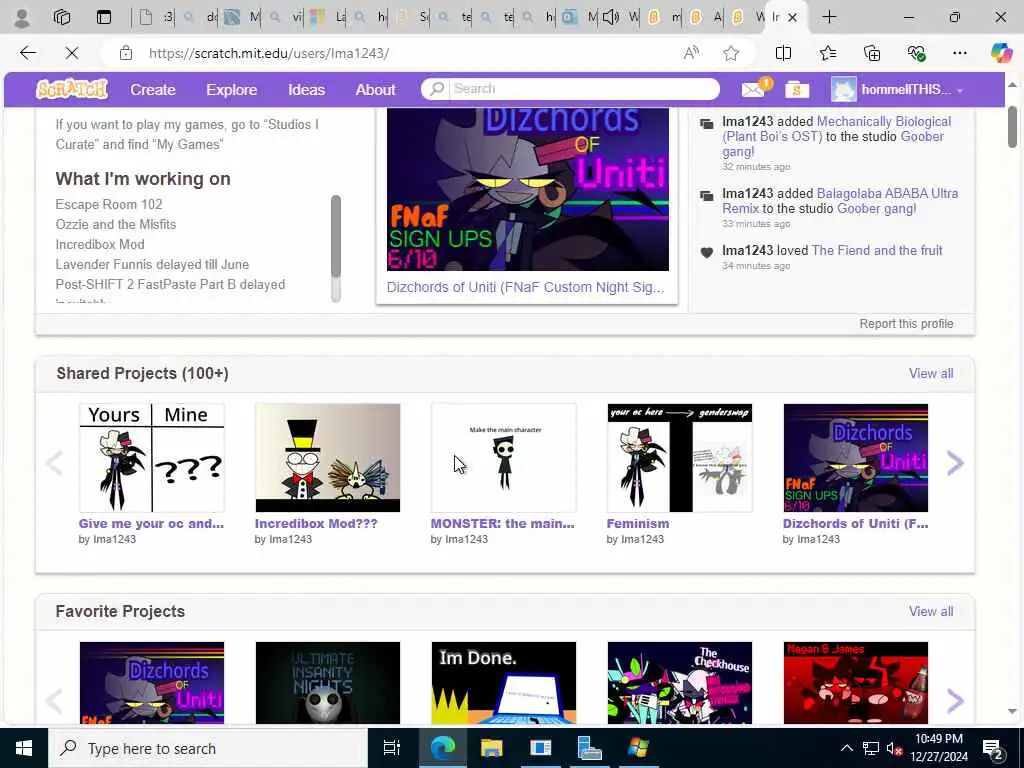Open Scratch messages envelope icon
This screenshot has width=1024, height=768.
755,89
